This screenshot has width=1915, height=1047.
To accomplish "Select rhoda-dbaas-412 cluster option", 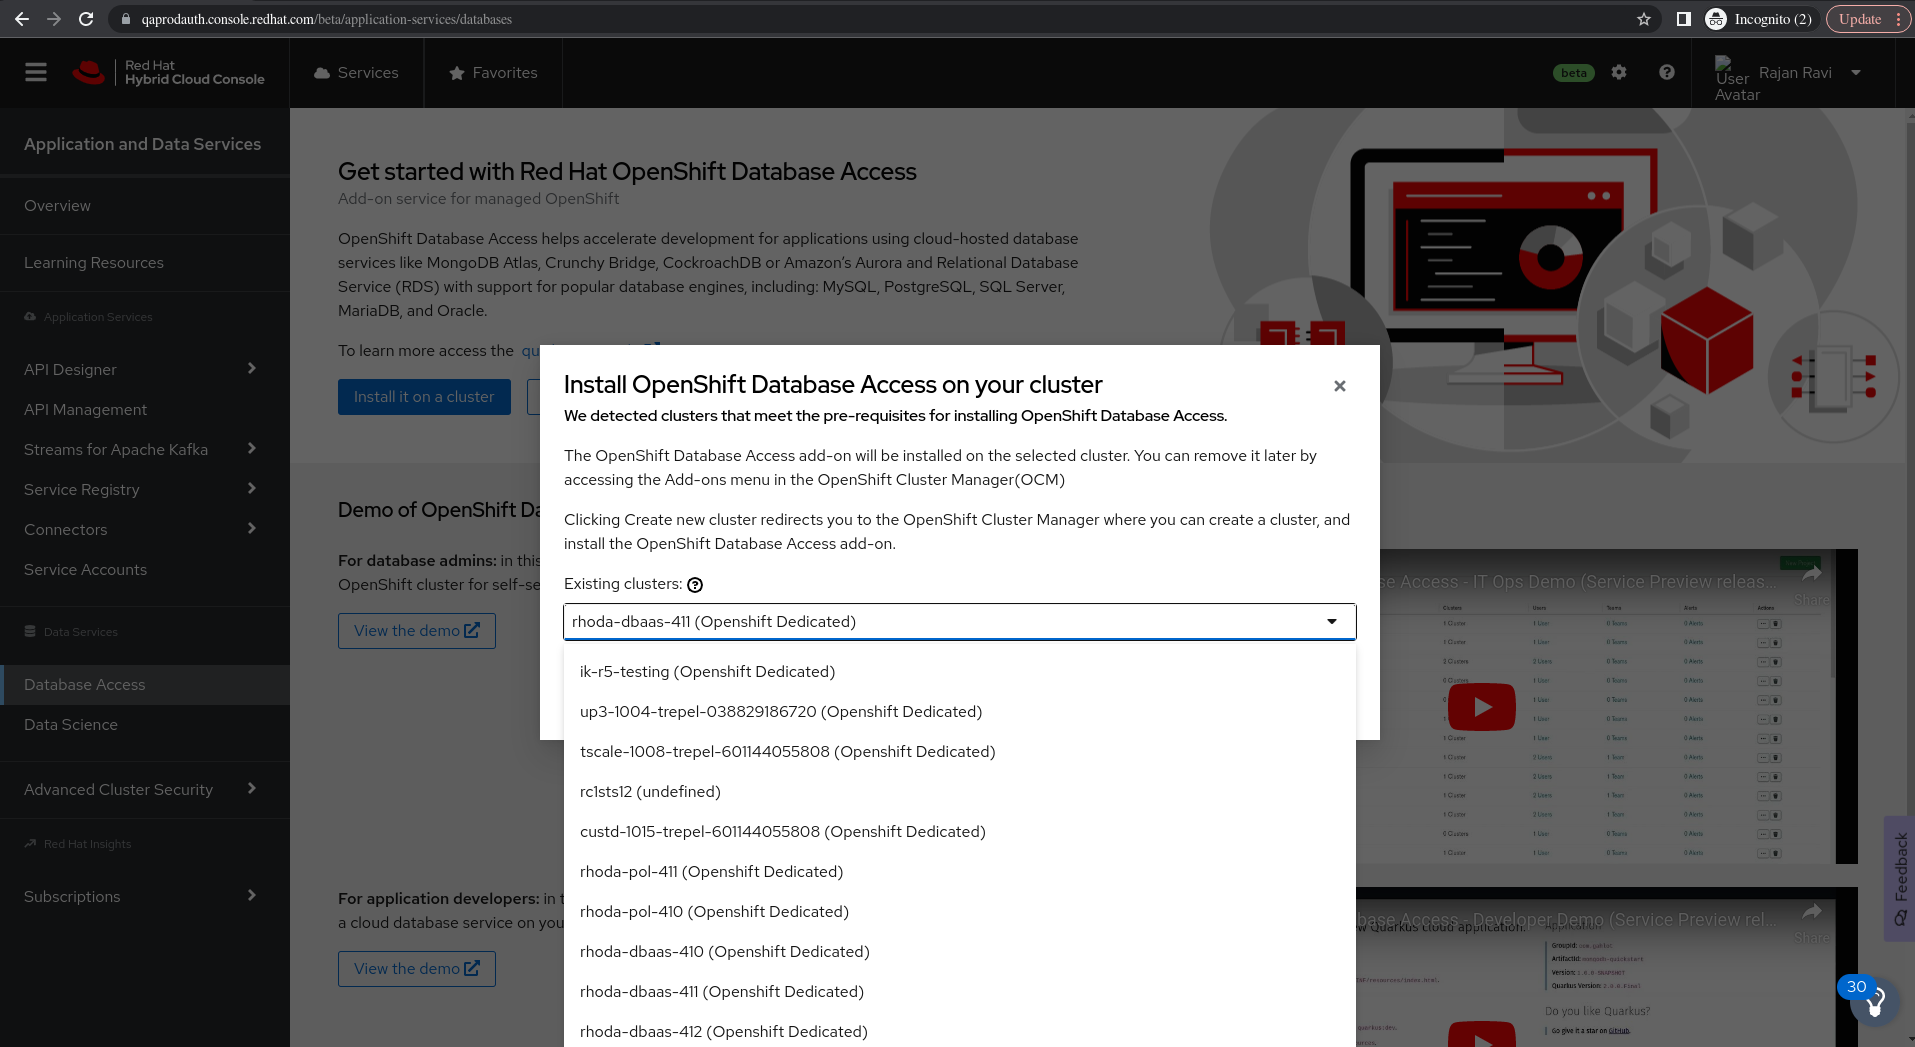I will tap(960, 1030).
